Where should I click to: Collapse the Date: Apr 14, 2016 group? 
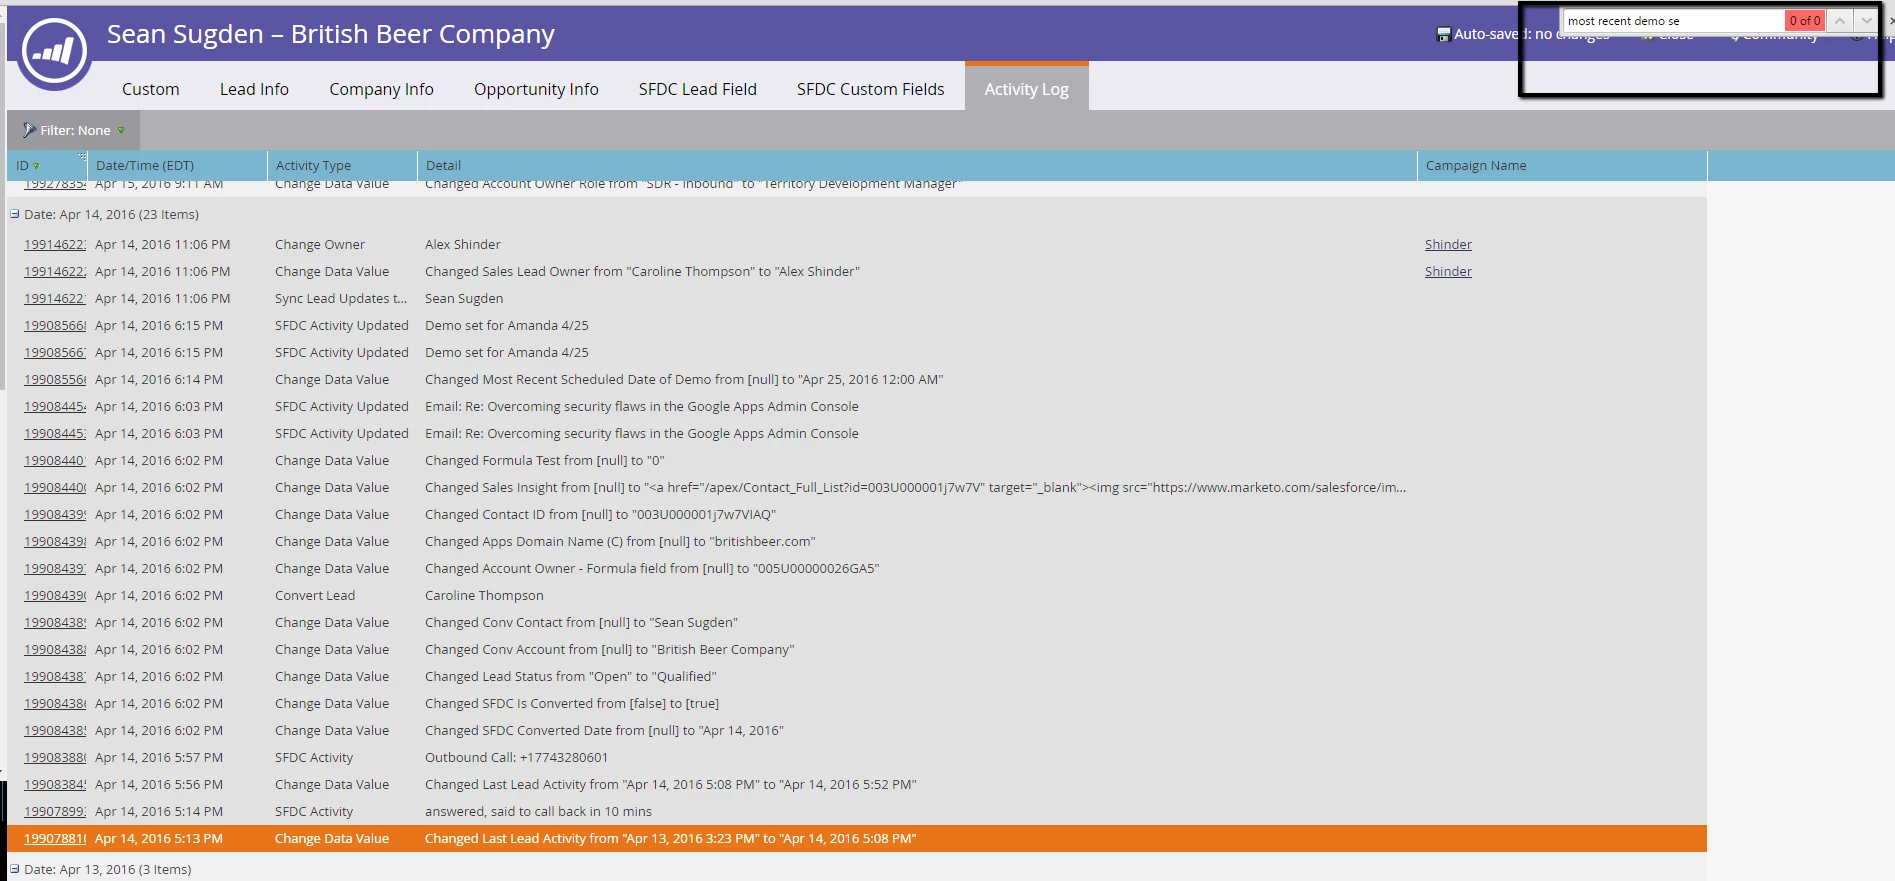tap(14, 214)
